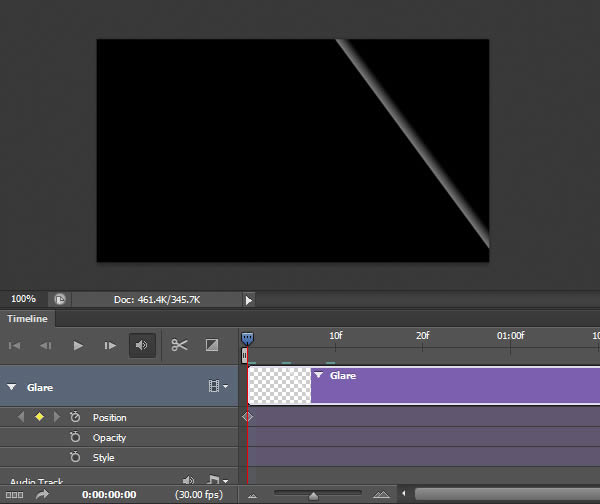Open Glare track filmstrip menu
Viewport: 600px width, 504px height.
point(218,386)
